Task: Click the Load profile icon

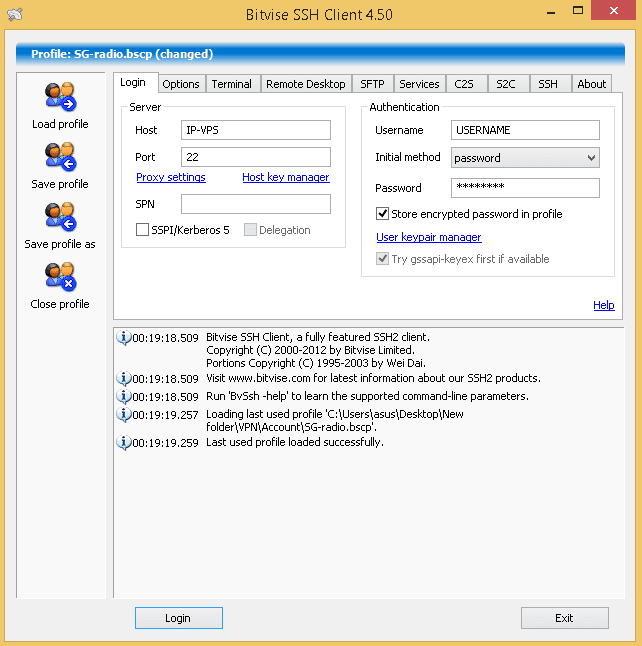Action: pos(60,98)
